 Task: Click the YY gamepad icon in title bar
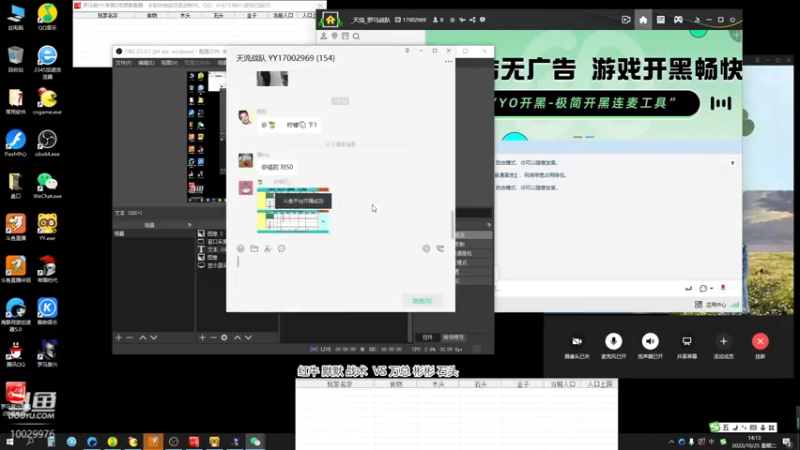(678, 20)
